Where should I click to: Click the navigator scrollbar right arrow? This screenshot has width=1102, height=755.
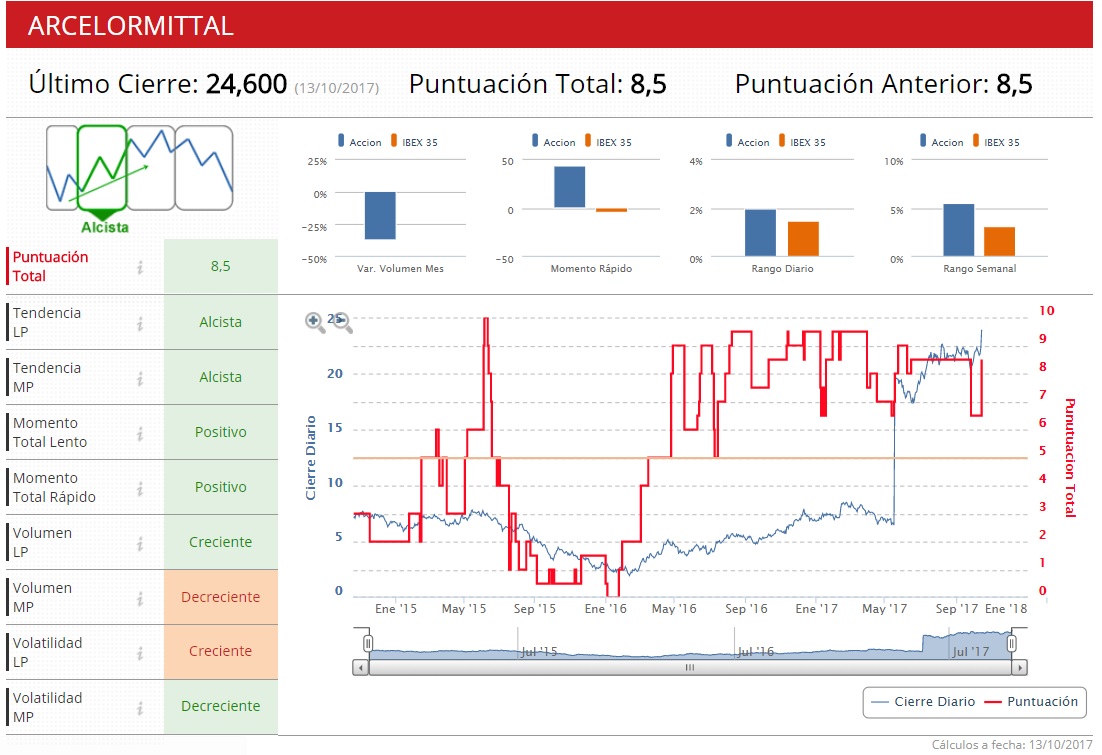(x=1019, y=667)
